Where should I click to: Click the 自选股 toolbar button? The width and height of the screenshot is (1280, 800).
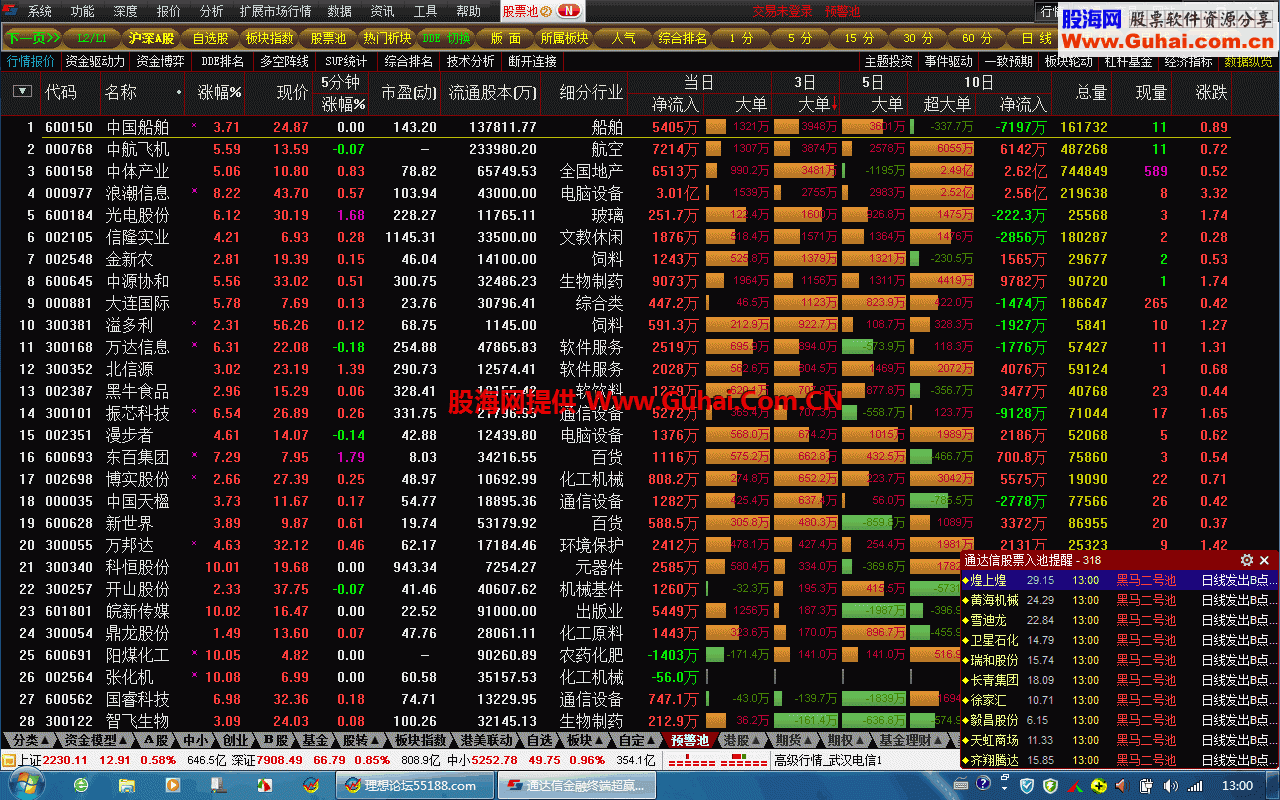point(210,38)
